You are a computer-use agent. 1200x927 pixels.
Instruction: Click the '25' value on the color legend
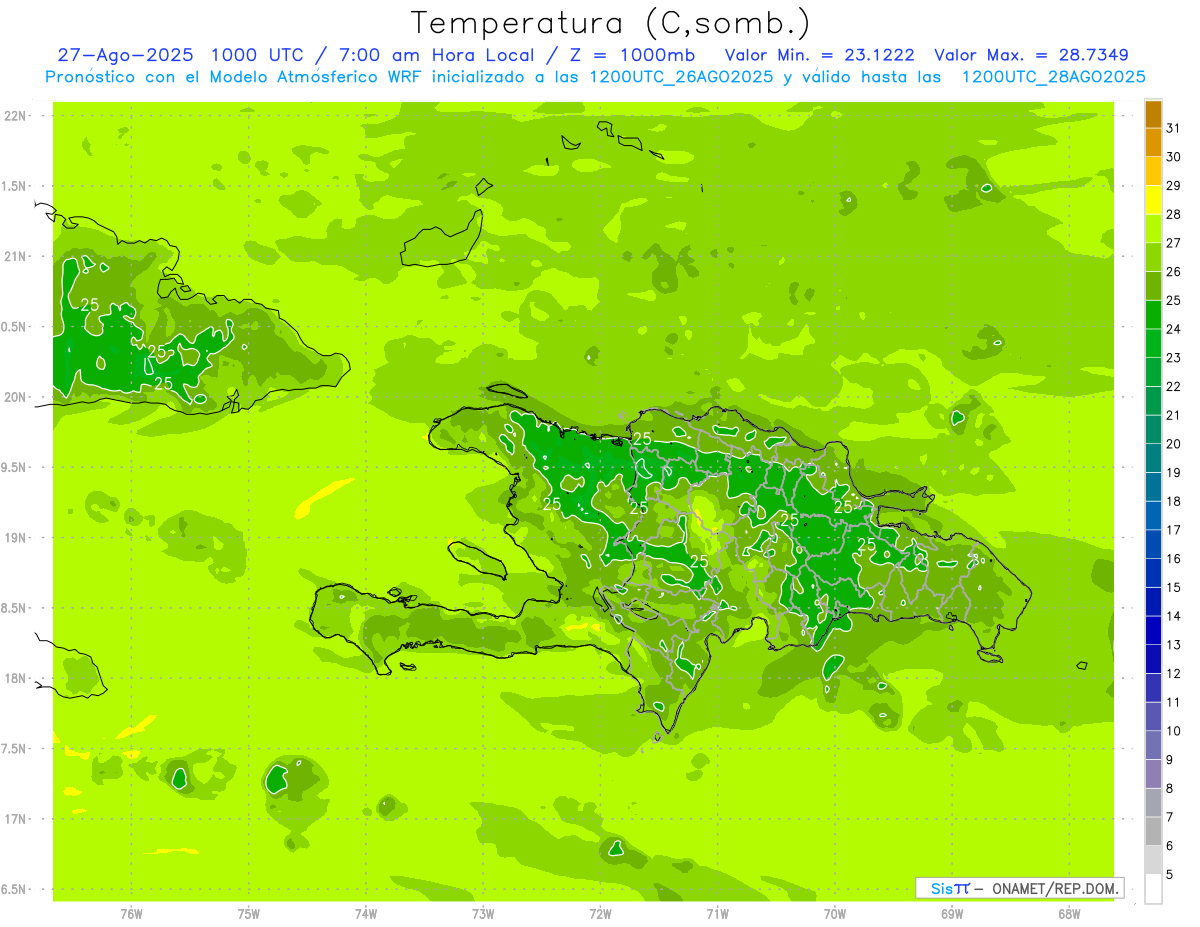(1173, 300)
